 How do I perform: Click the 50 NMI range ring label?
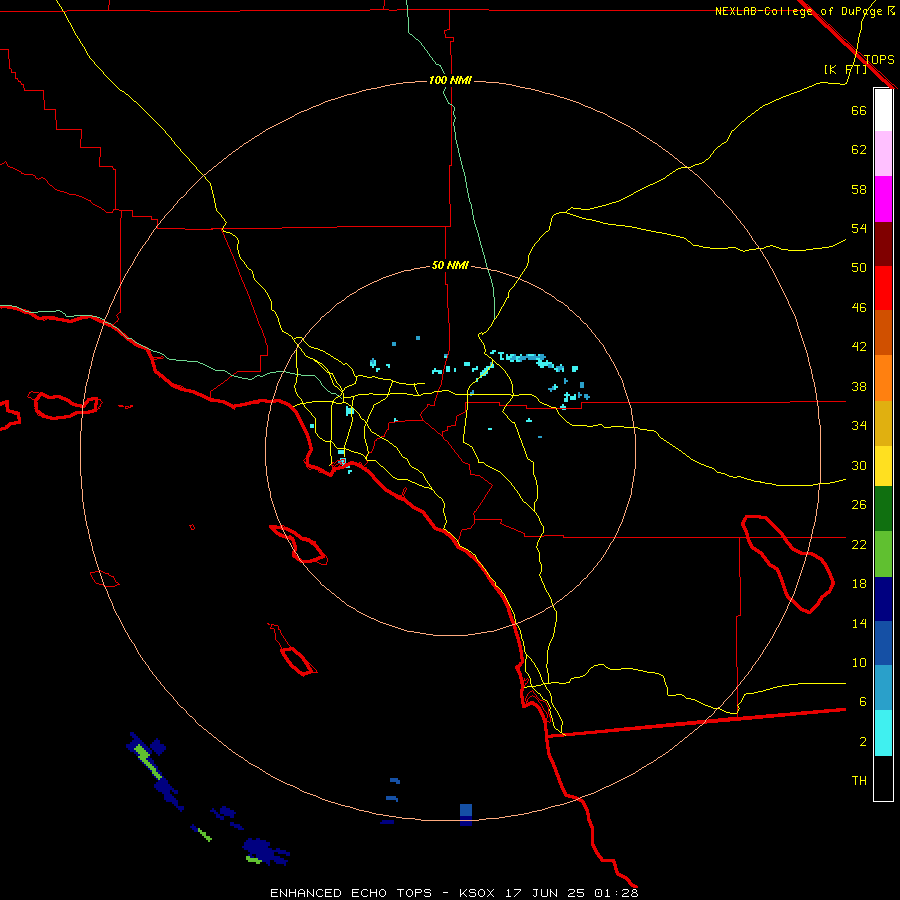pyautogui.click(x=450, y=265)
